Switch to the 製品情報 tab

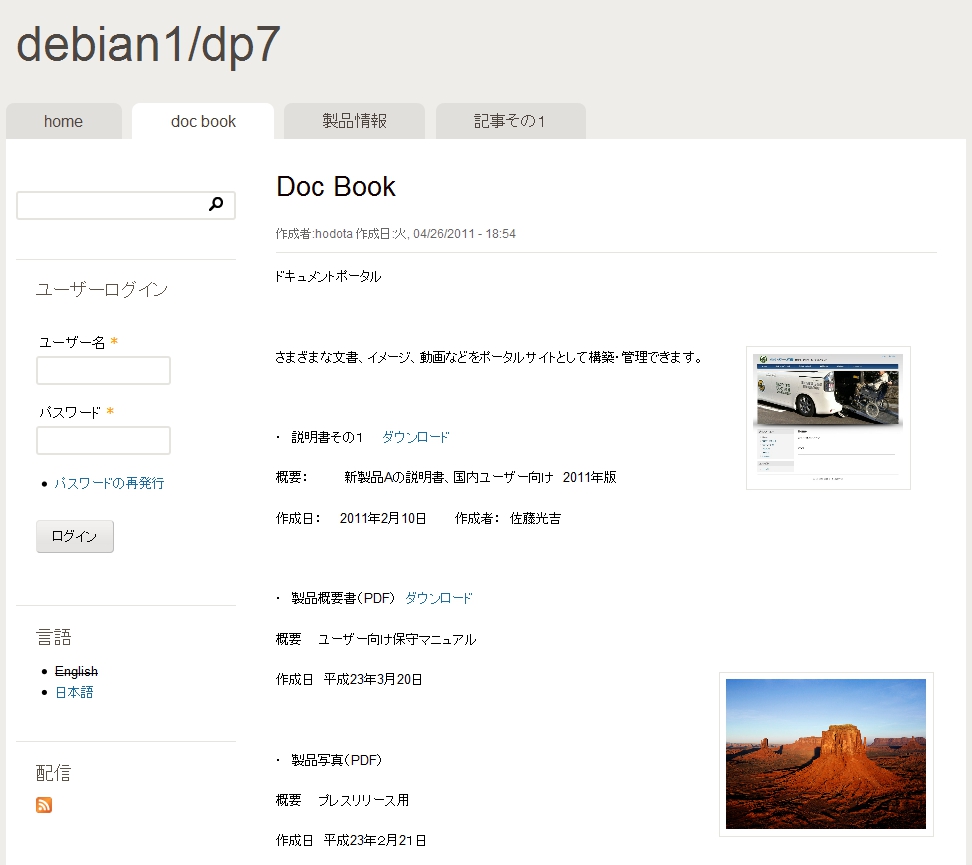[355, 121]
